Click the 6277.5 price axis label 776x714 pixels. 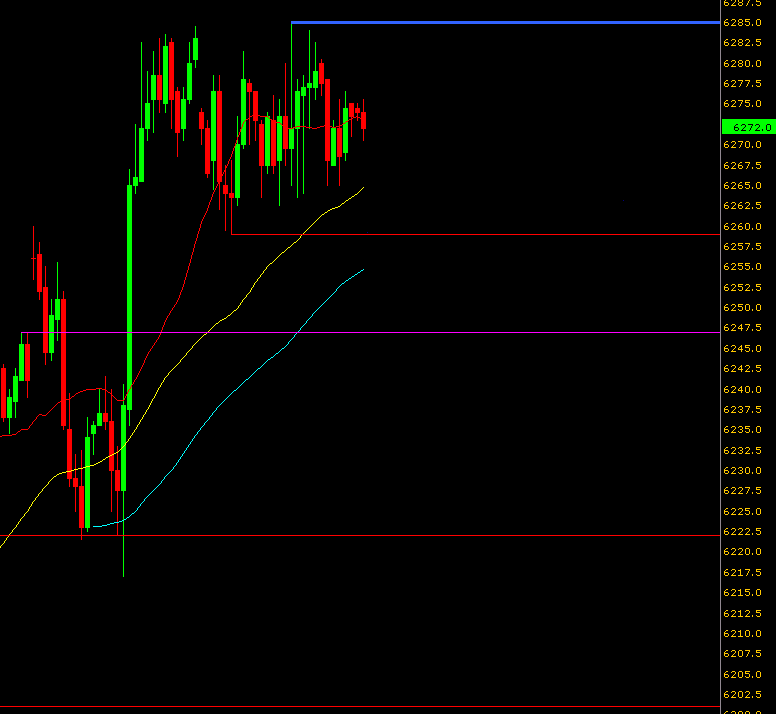tap(742, 84)
